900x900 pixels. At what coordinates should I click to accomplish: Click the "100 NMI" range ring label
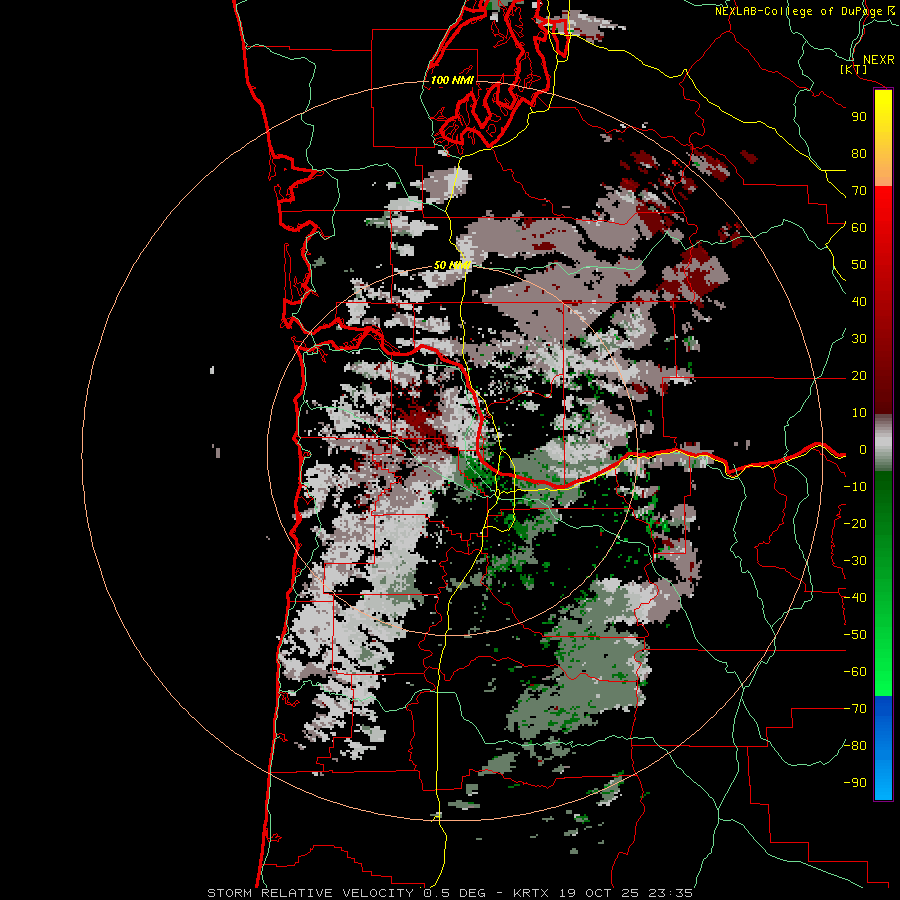pyautogui.click(x=452, y=80)
